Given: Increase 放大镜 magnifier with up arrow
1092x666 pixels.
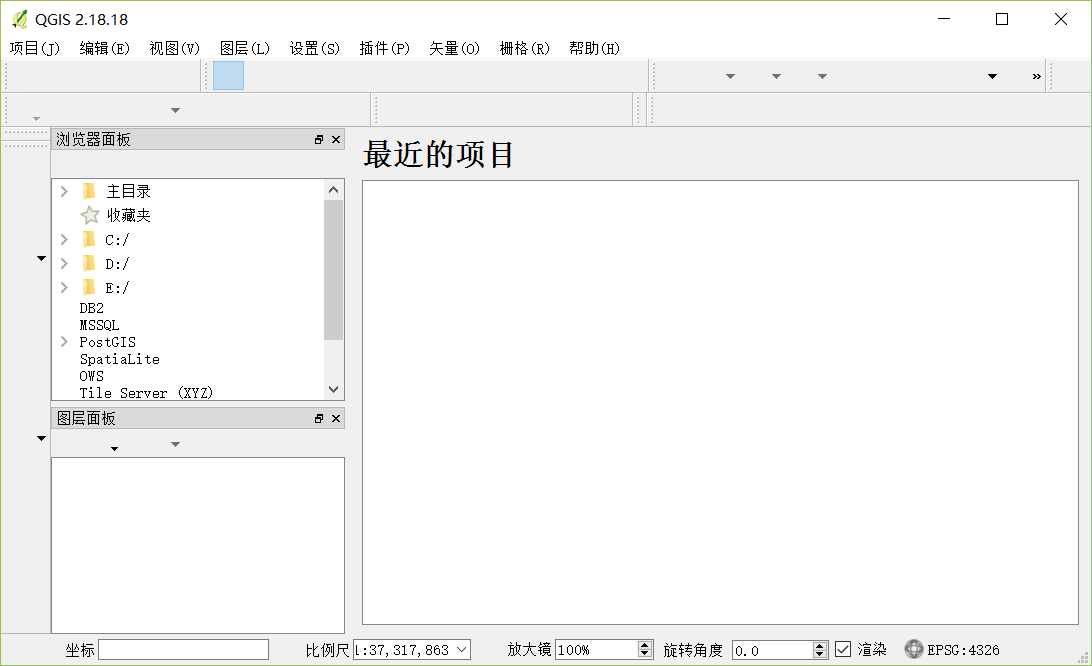Looking at the screenshot, I should [645, 645].
